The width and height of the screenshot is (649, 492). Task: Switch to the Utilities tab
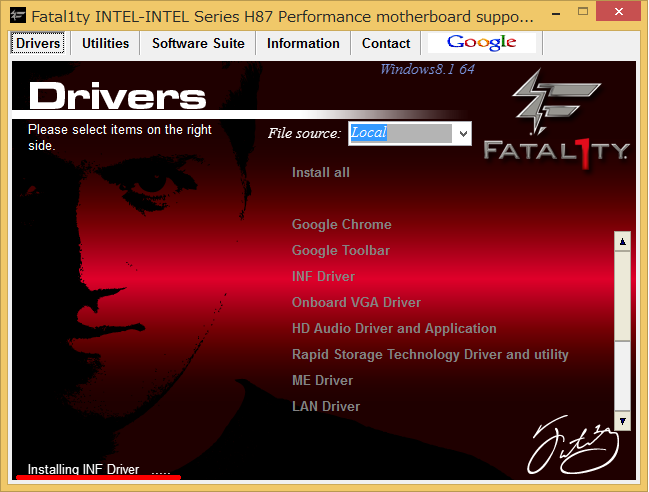pyautogui.click(x=105, y=43)
